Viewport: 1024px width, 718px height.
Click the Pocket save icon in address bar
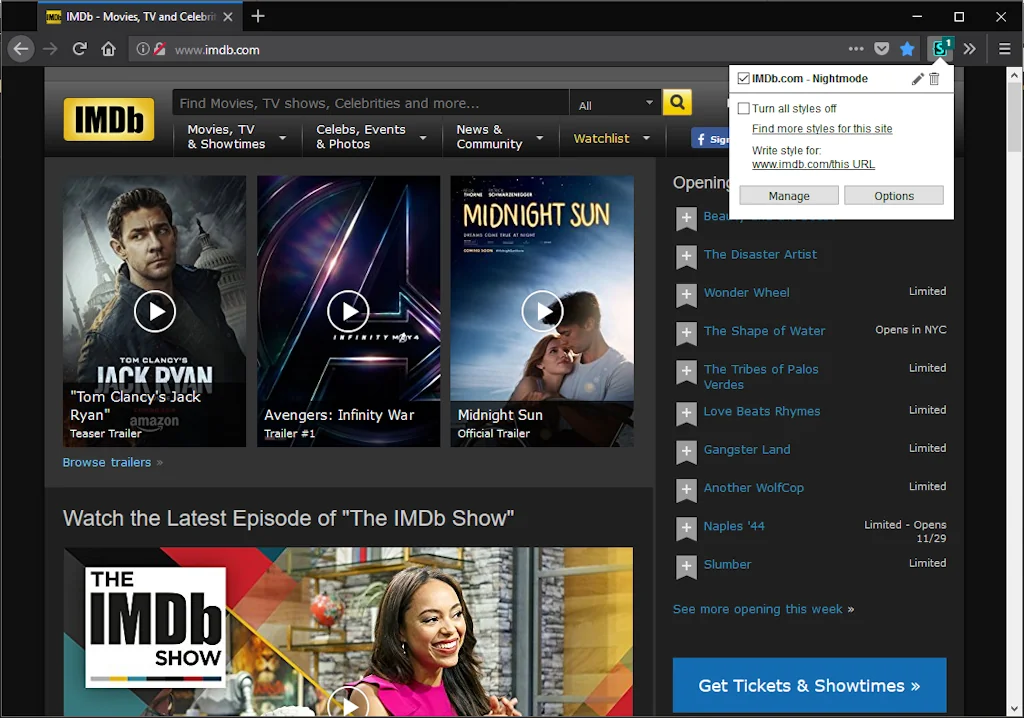pos(882,49)
